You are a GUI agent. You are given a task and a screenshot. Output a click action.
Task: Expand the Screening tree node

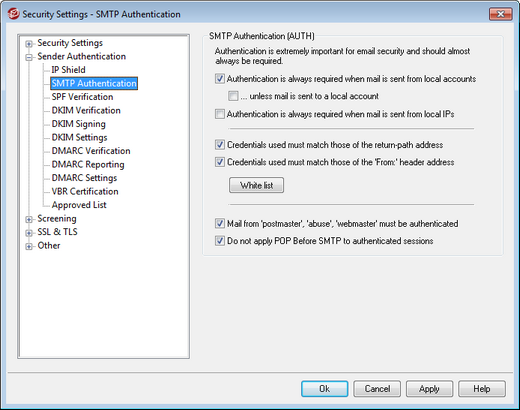29,219
